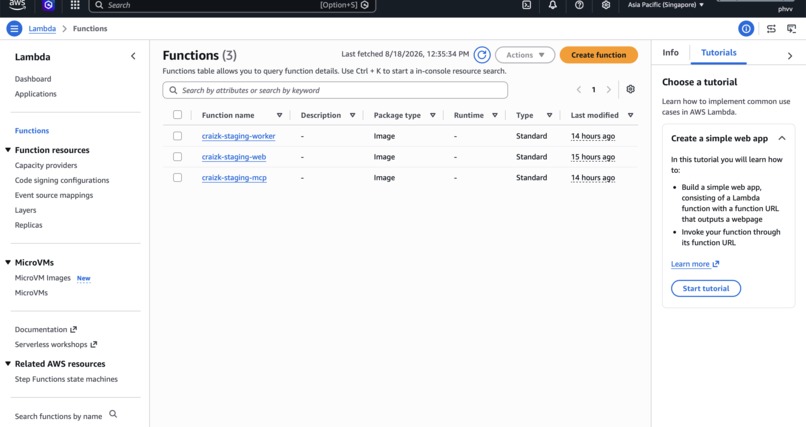Viewport: 806px width, 427px height.
Task: Click '14 hours ago' for craizk-staging-worker
Action: click(593, 136)
